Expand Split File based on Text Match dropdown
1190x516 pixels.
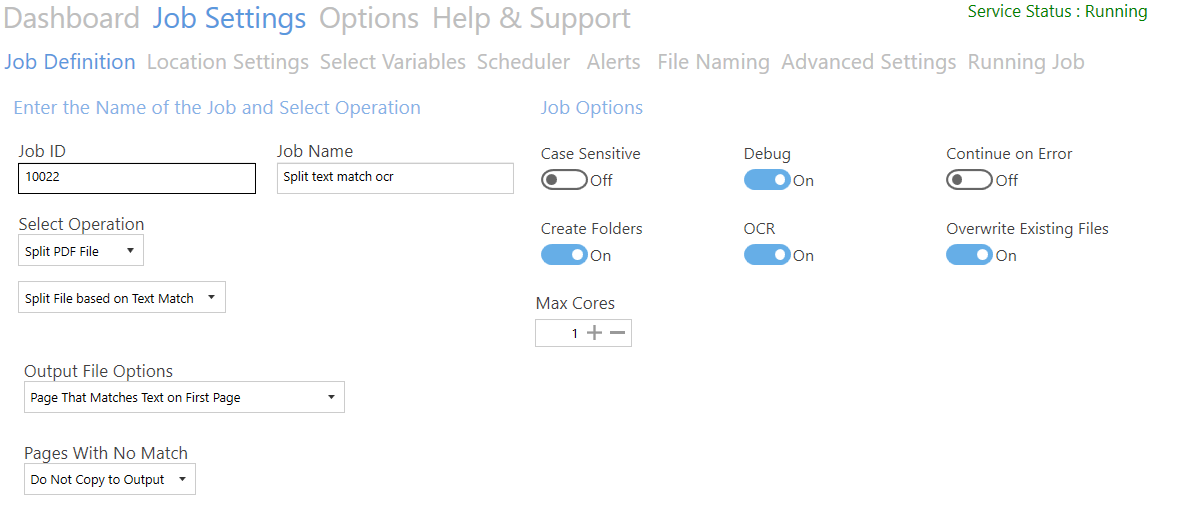[x=121, y=298]
